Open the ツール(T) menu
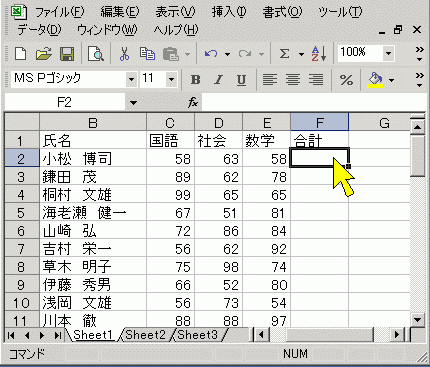This screenshot has width=430, height=367. pyautogui.click(x=340, y=12)
